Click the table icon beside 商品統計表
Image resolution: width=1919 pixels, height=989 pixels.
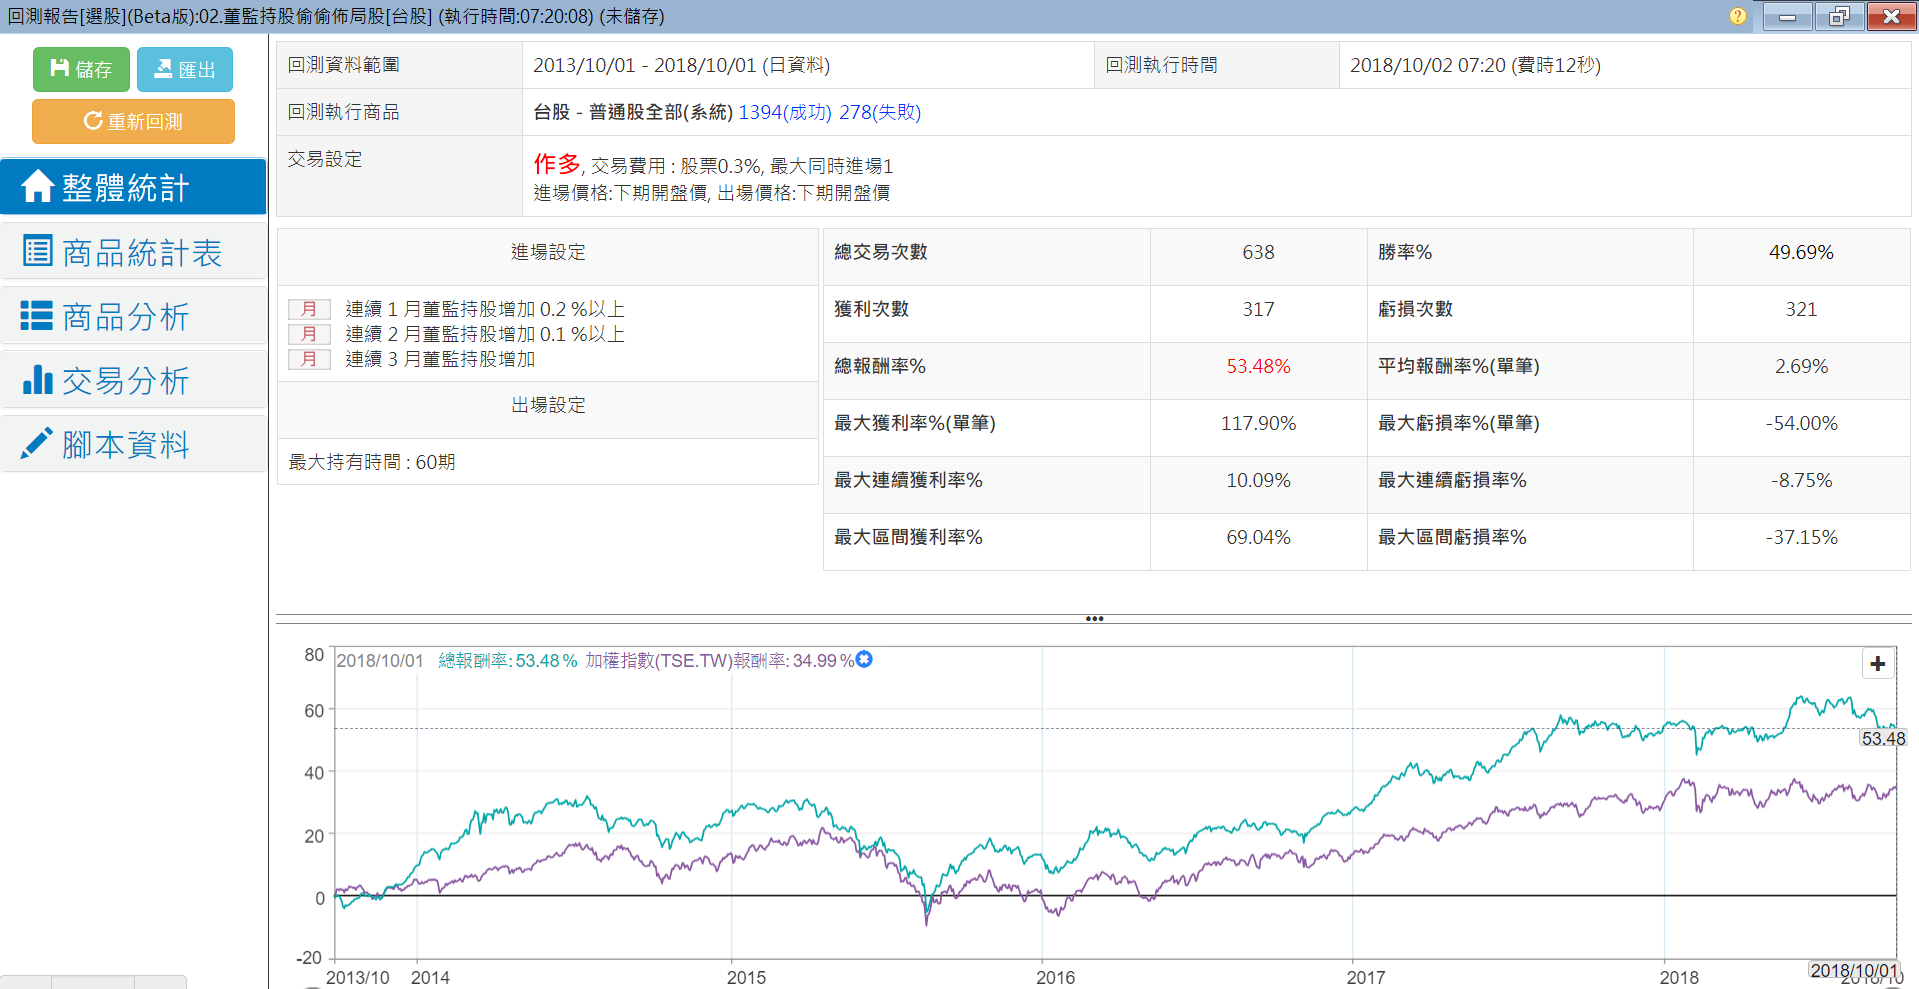37,251
